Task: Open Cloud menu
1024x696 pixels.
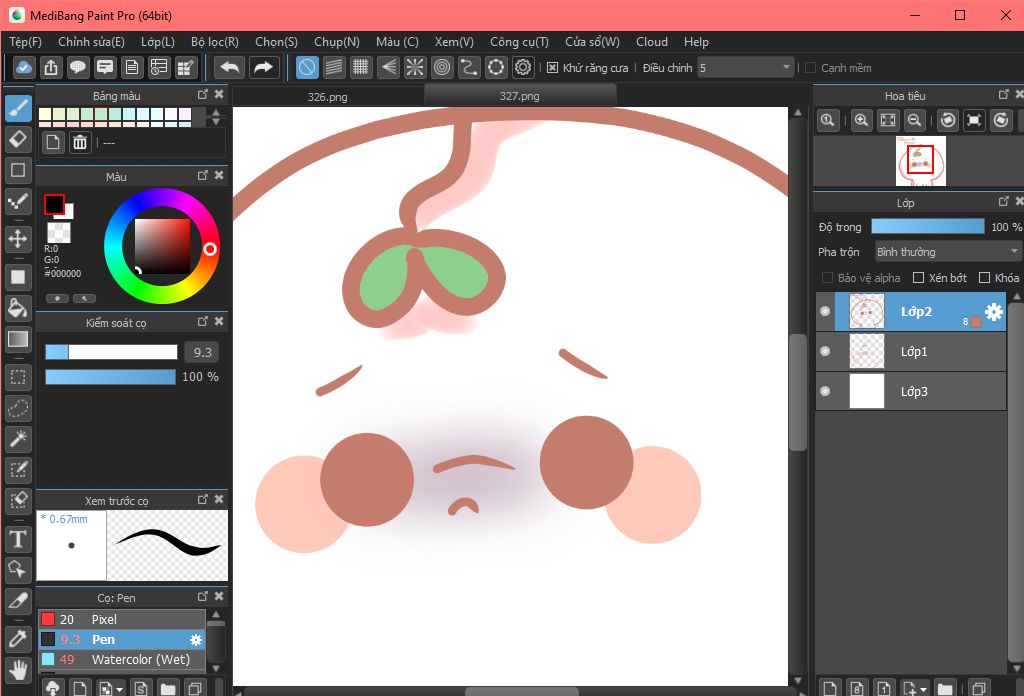Action: (x=652, y=42)
